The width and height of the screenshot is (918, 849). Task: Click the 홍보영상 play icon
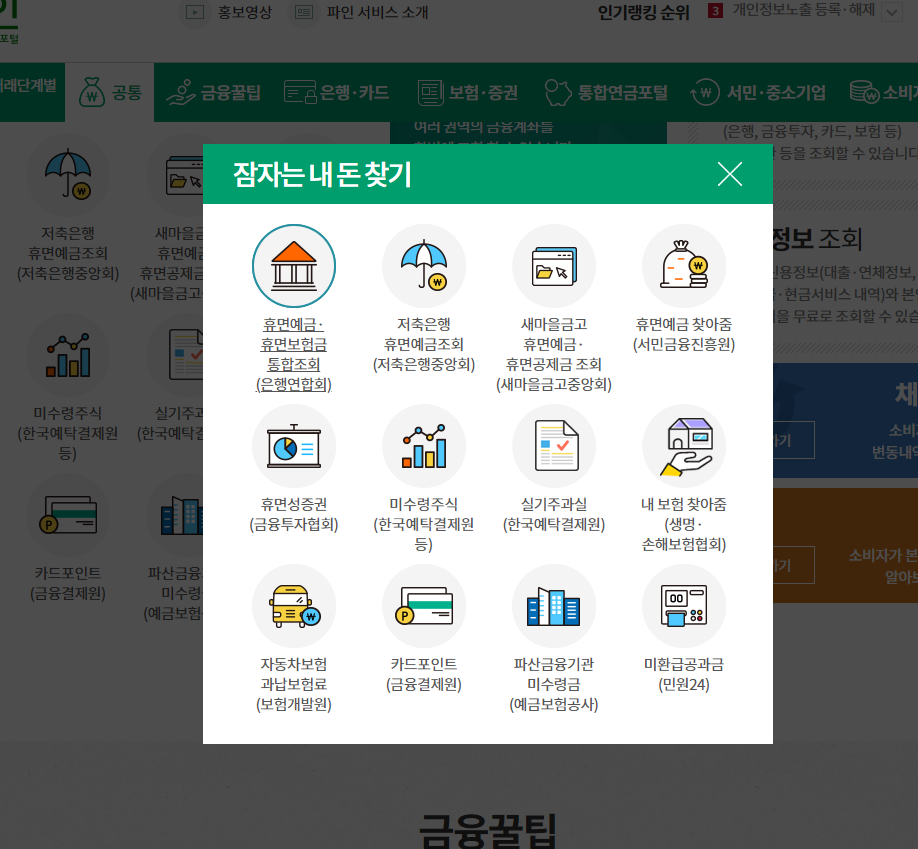coord(195,12)
